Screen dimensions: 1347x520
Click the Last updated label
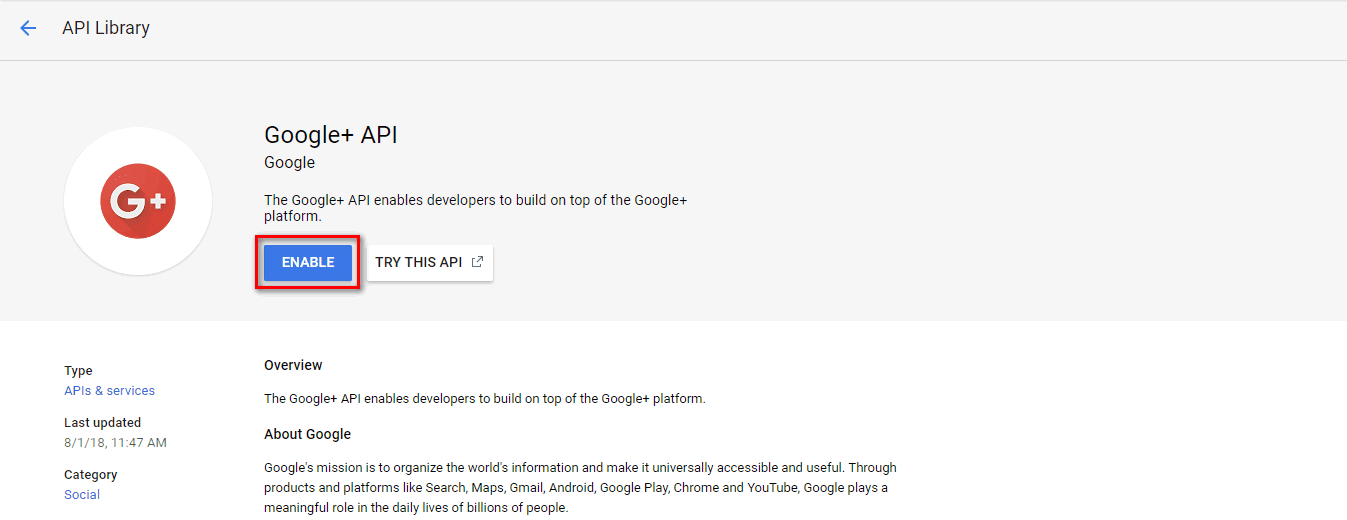(102, 423)
